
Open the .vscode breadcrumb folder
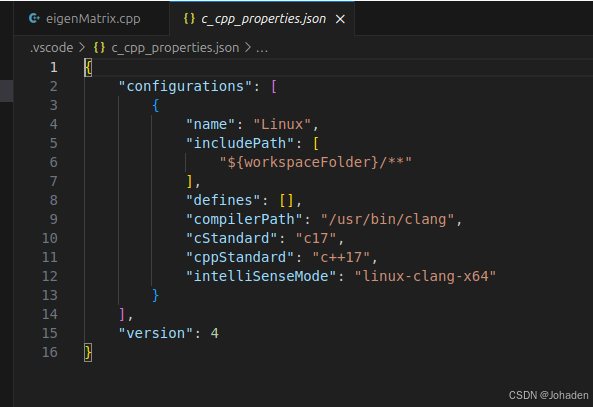coord(51,48)
